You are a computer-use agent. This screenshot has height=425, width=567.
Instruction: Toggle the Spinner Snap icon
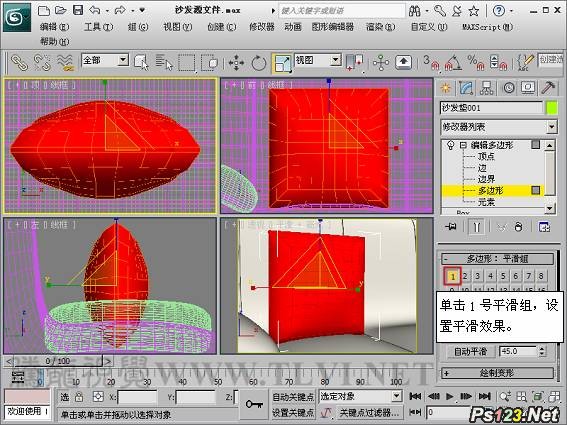pyautogui.click(x=498, y=62)
